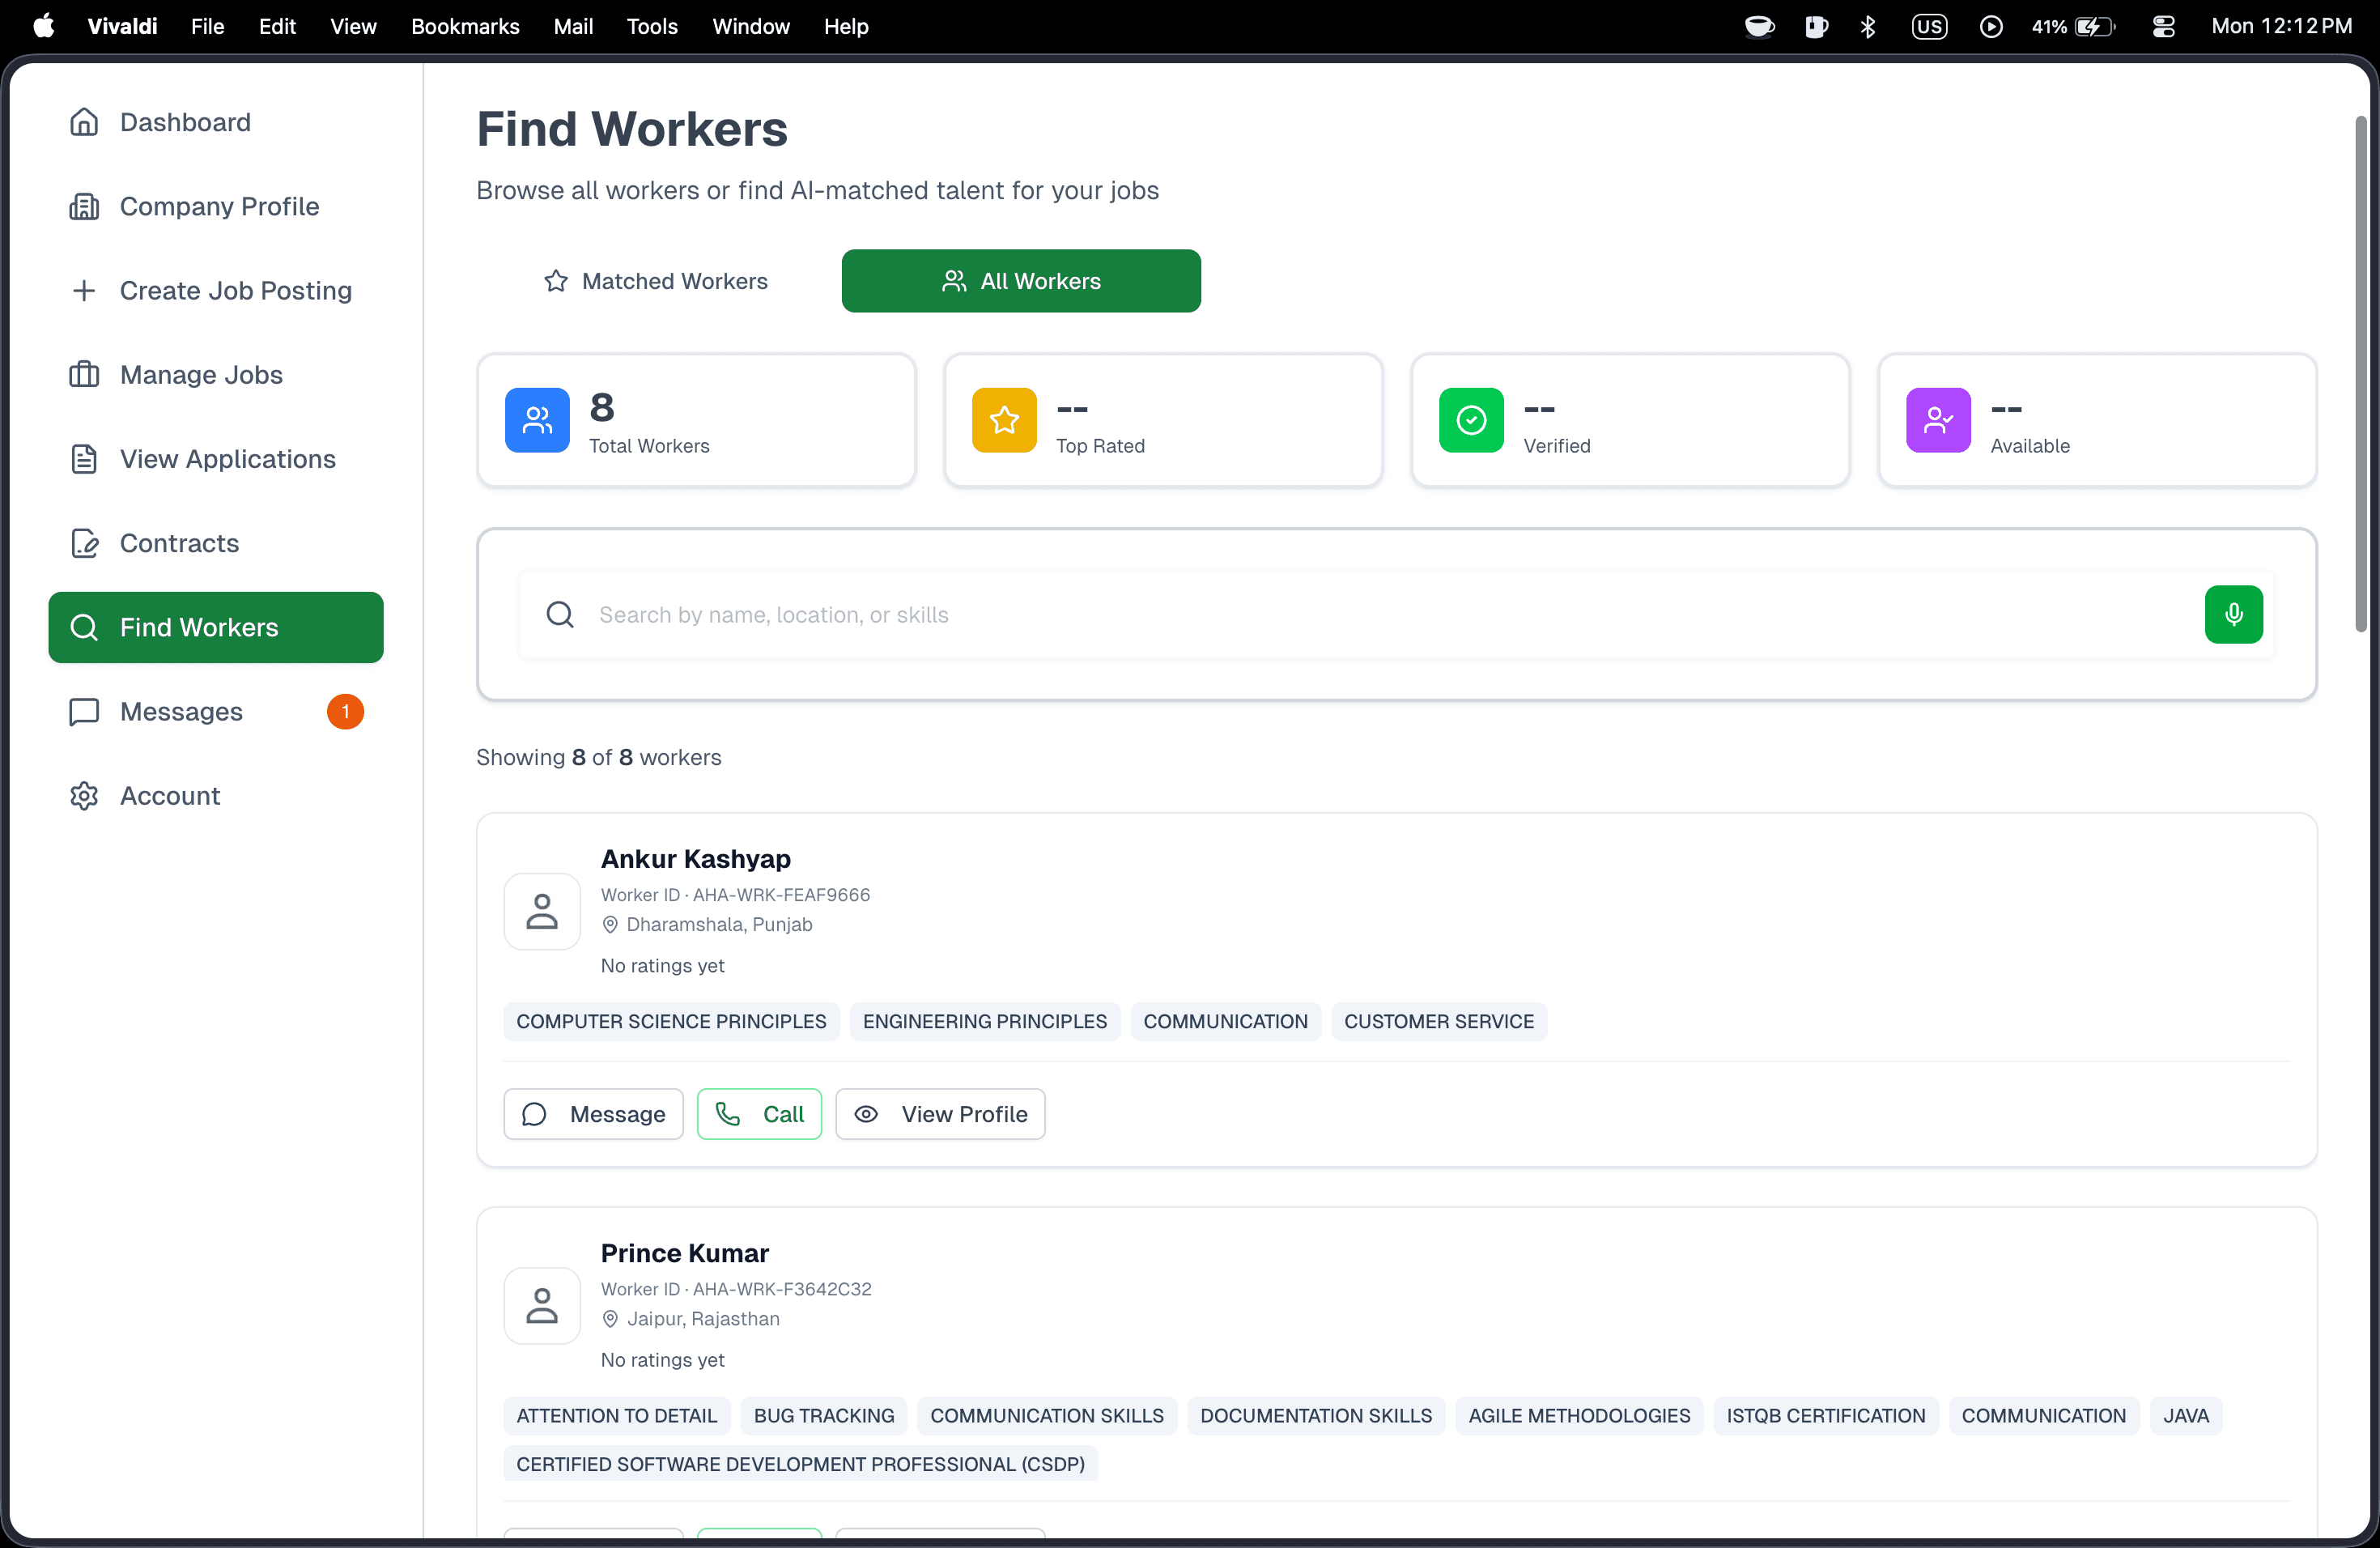Click the page vertical scrollbar
This screenshot has width=2380, height=1548.
[x=2360, y=375]
